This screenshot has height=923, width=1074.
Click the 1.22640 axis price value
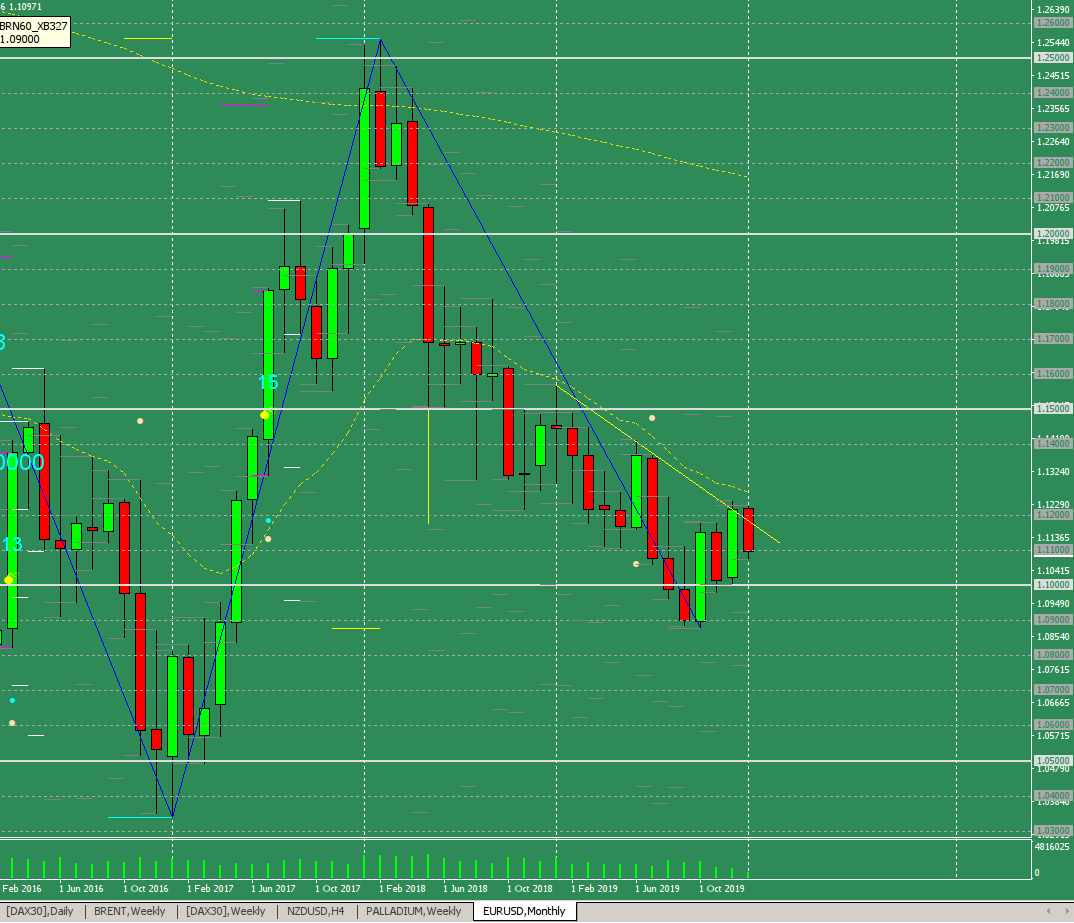coord(1053,142)
